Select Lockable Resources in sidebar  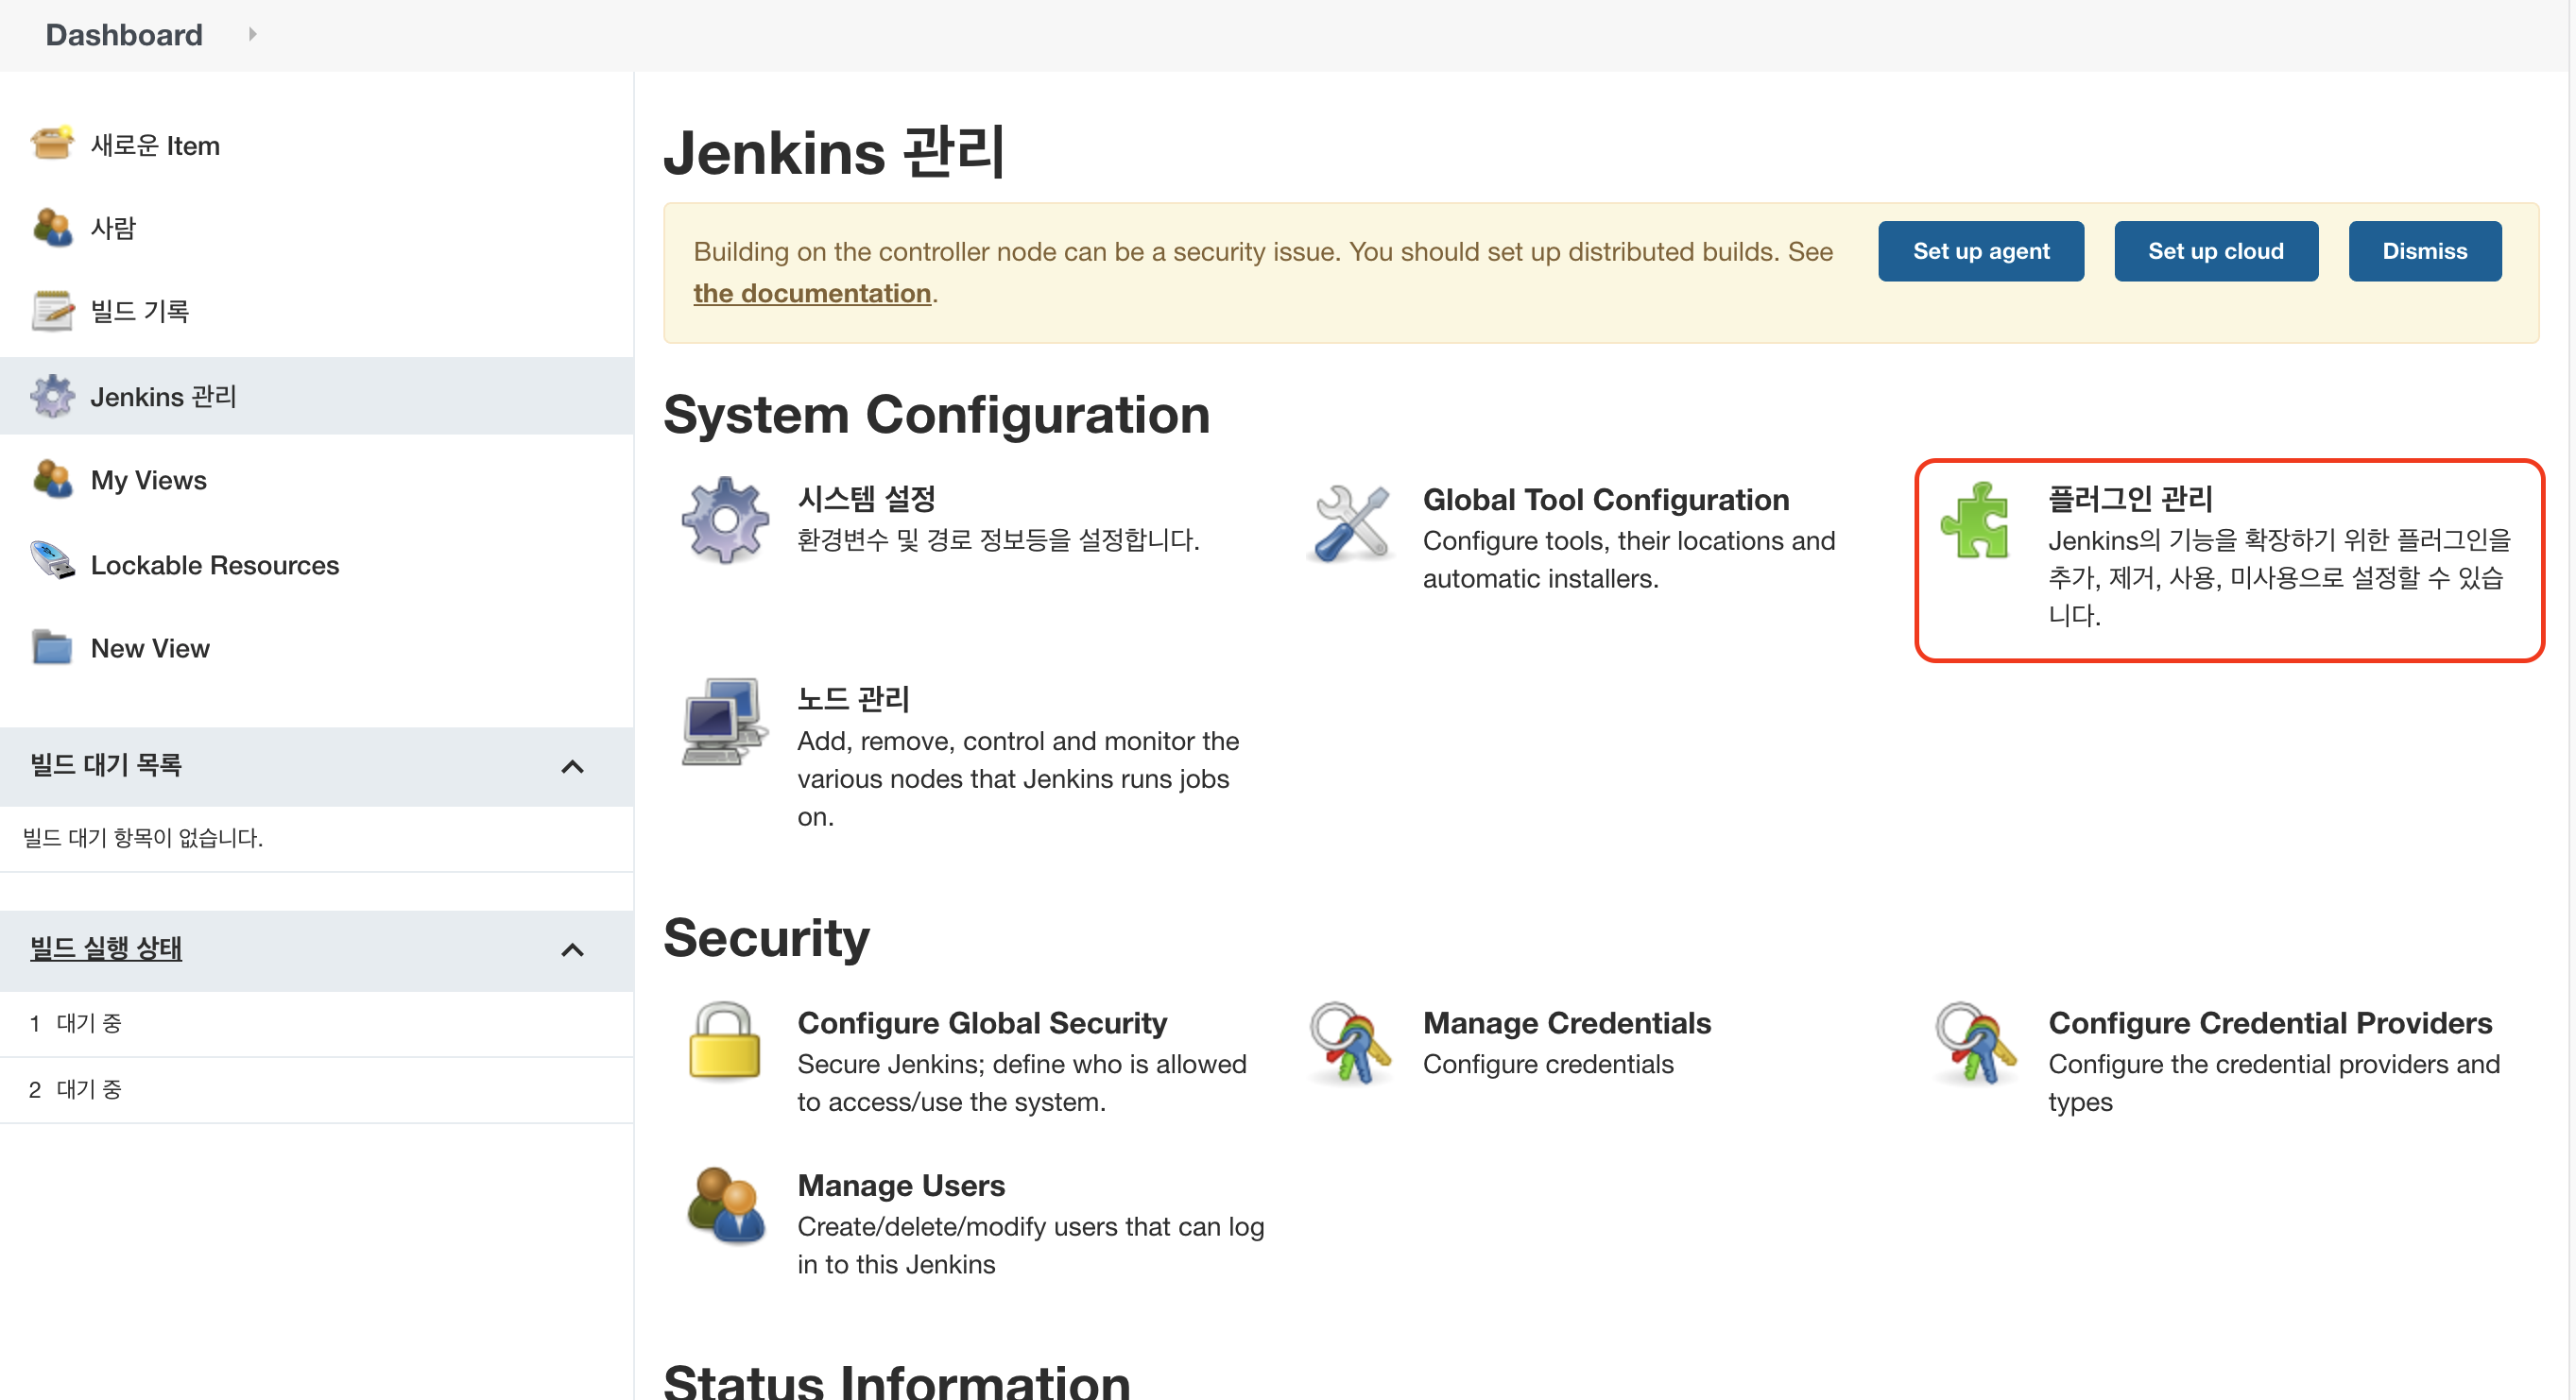tap(214, 565)
